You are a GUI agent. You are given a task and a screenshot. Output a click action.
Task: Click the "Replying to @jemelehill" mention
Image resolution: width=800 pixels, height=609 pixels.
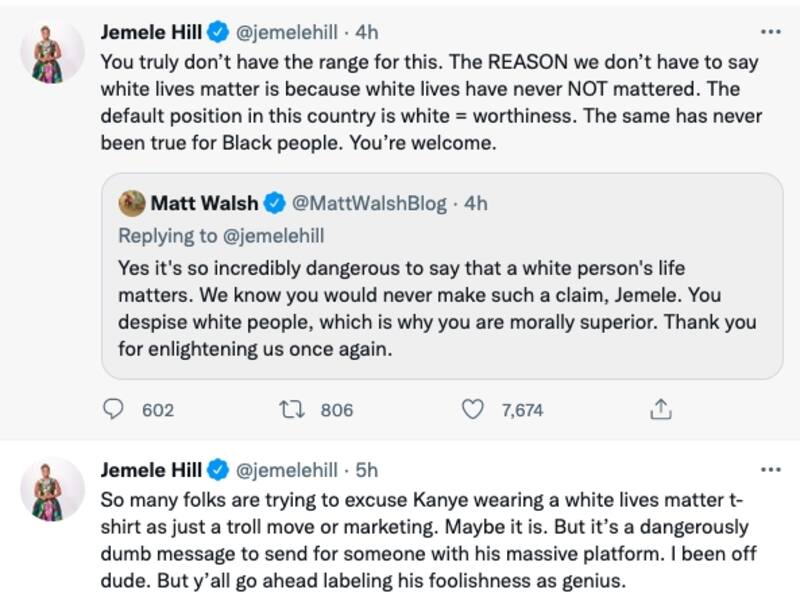(269, 236)
